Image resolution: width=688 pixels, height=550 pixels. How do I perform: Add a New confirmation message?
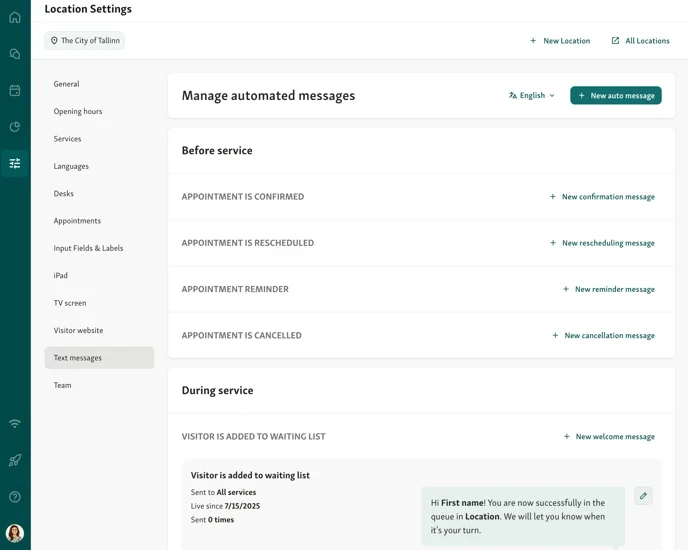[x=602, y=197]
